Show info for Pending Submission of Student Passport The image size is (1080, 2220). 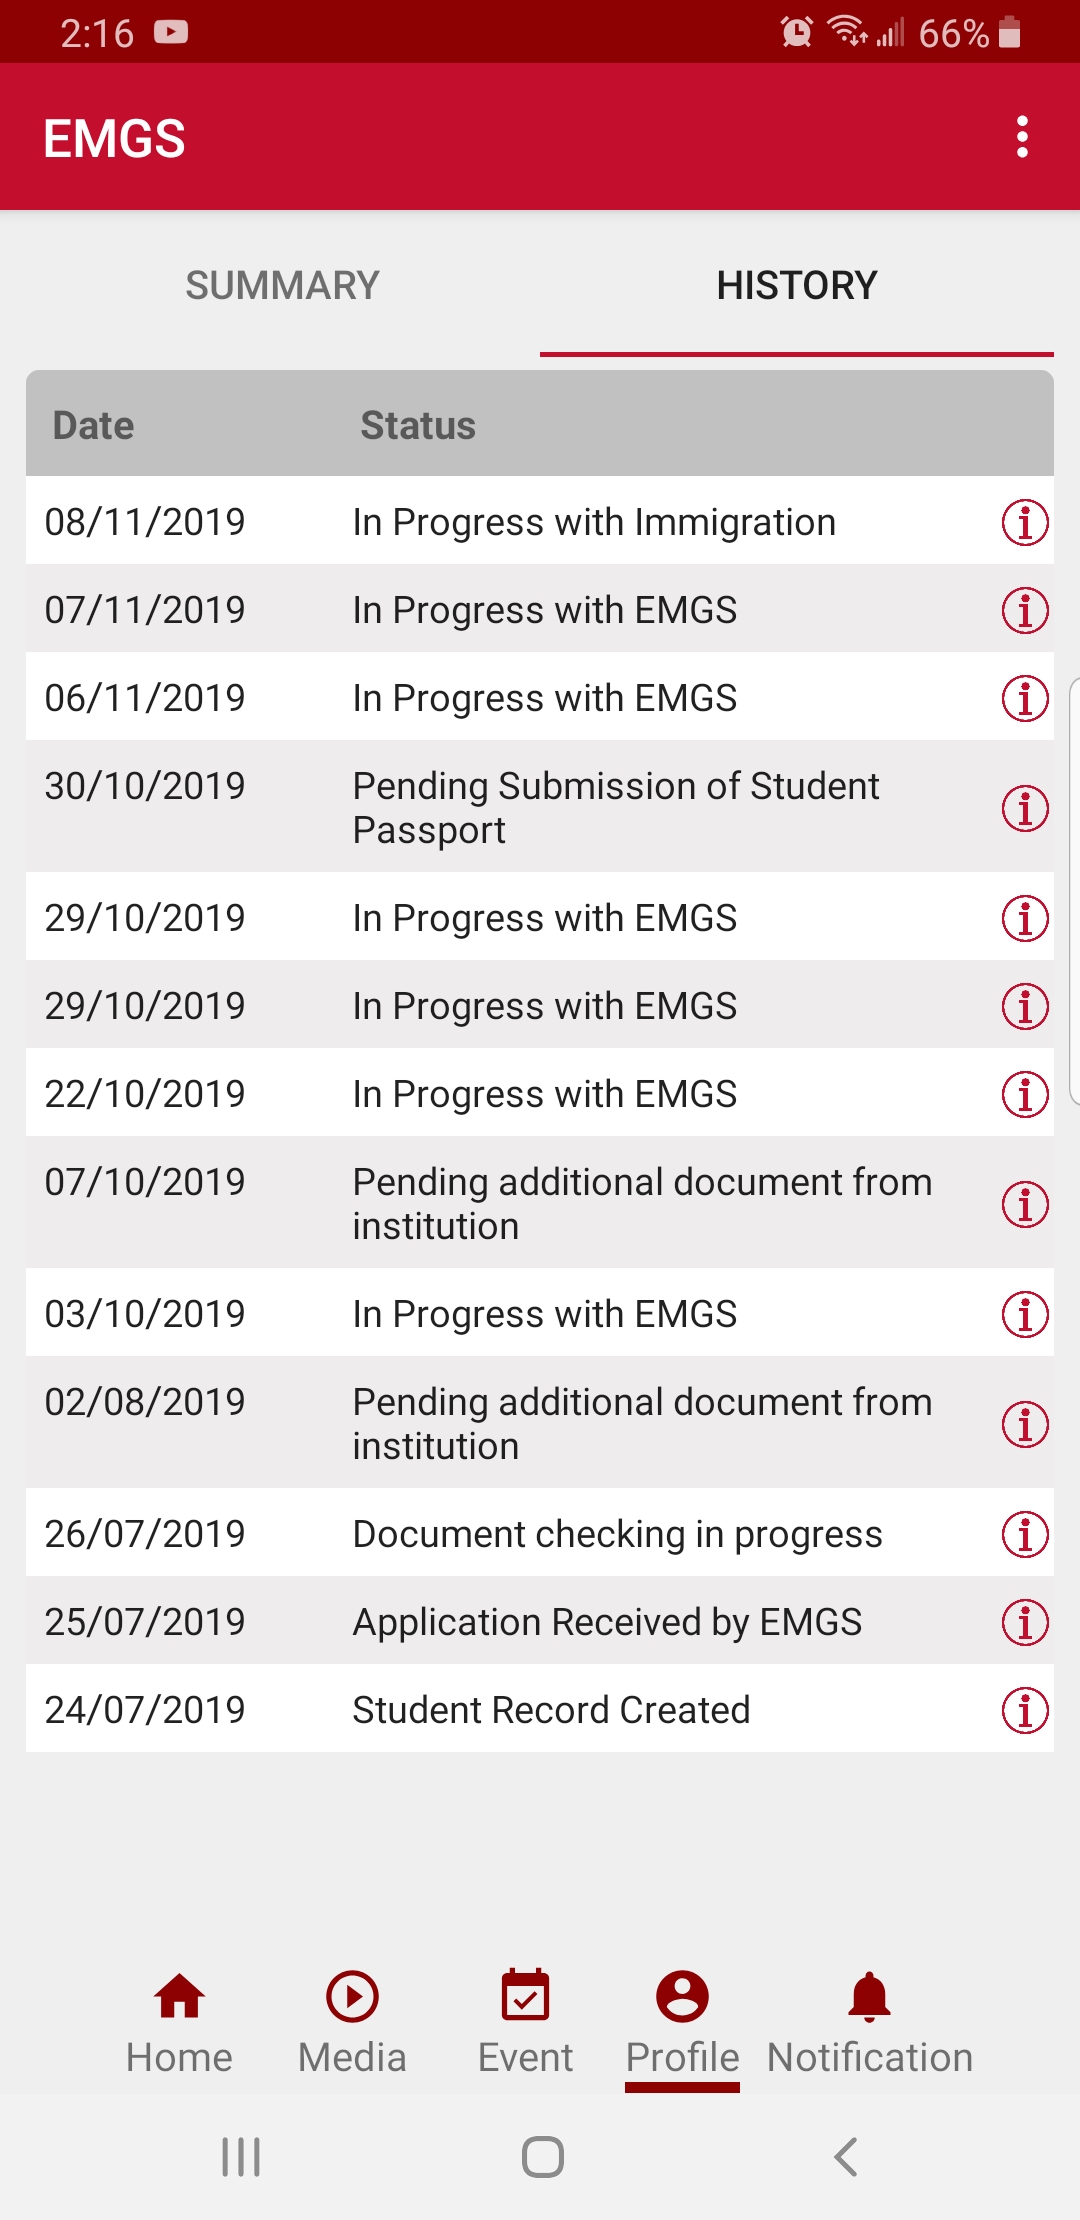point(1025,808)
